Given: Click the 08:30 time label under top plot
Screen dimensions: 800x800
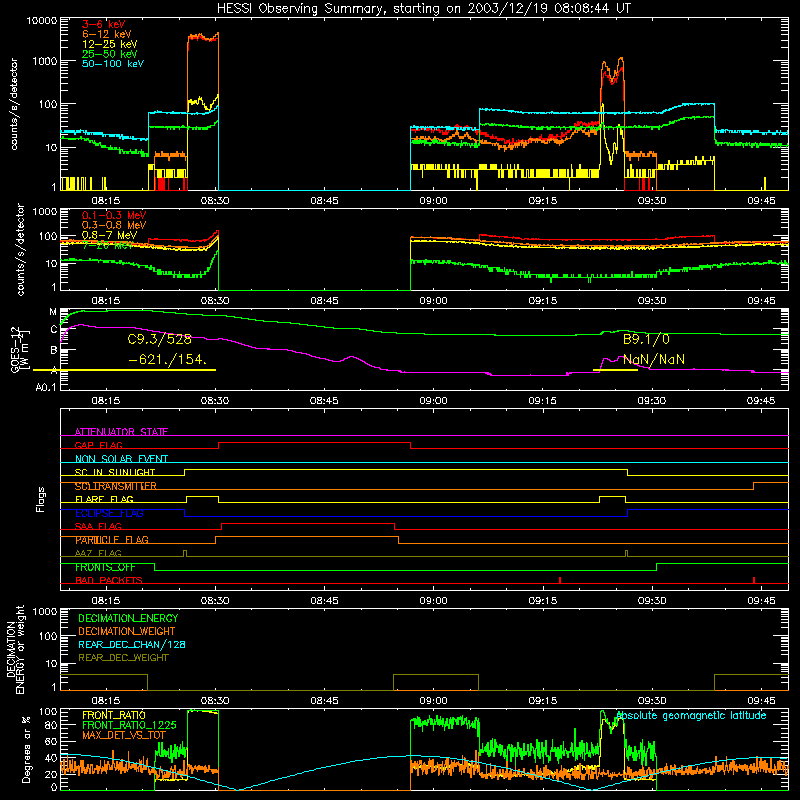Looking at the screenshot, I should (215, 201).
